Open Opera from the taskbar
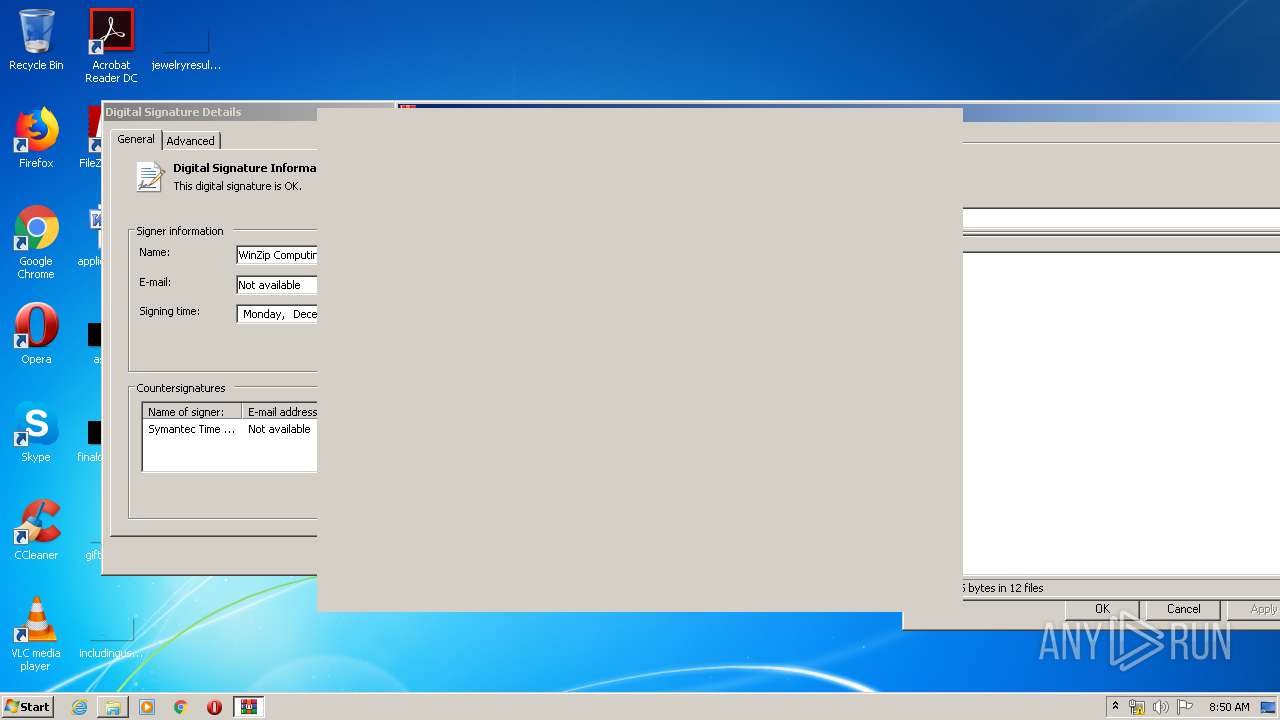This screenshot has width=1280, height=720. [214, 707]
